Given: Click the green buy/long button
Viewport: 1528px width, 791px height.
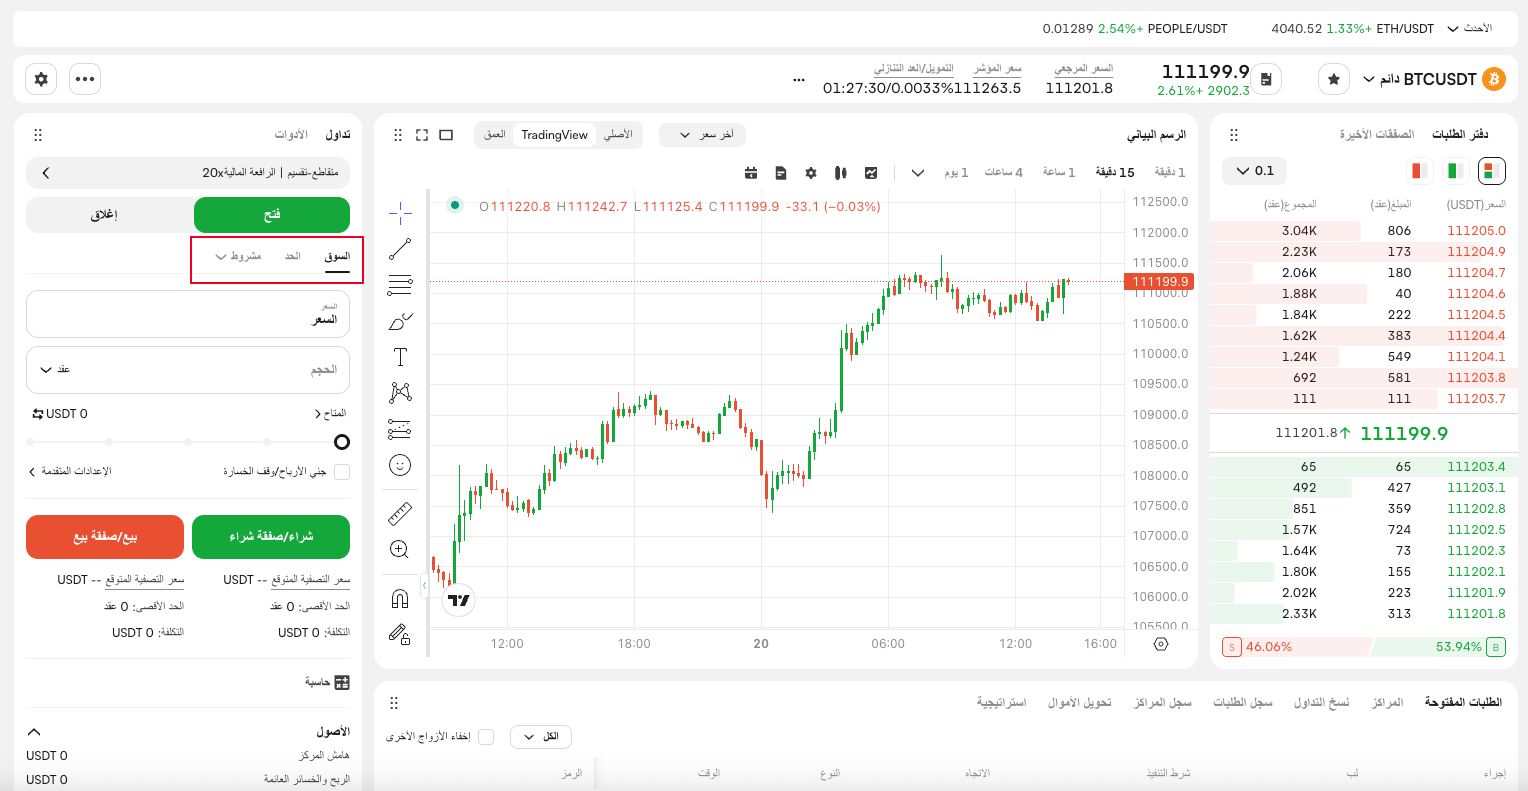Looking at the screenshot, I should [x=271, y=537].
